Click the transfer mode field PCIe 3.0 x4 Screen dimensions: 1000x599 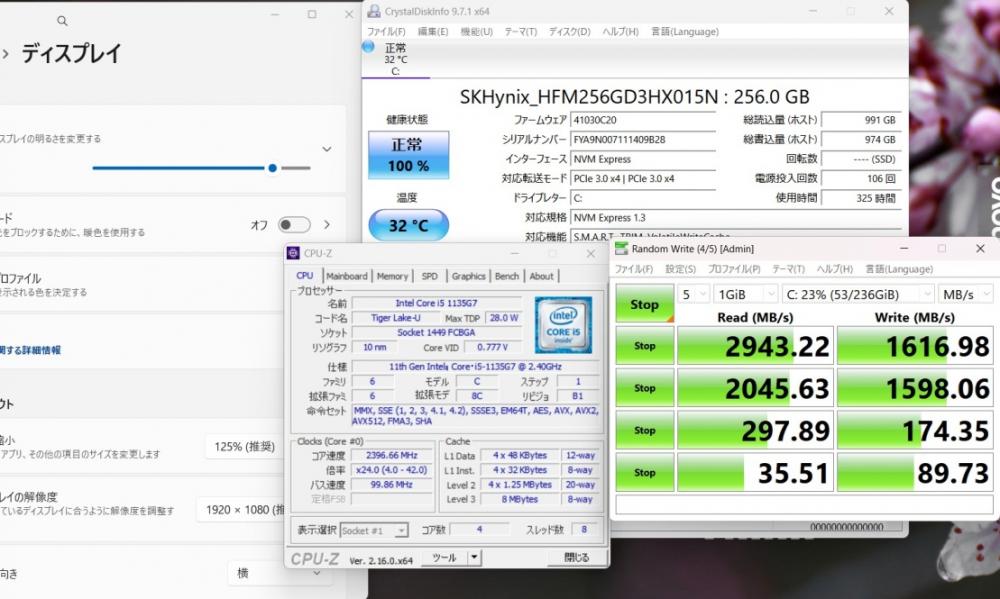coord(643,179)
